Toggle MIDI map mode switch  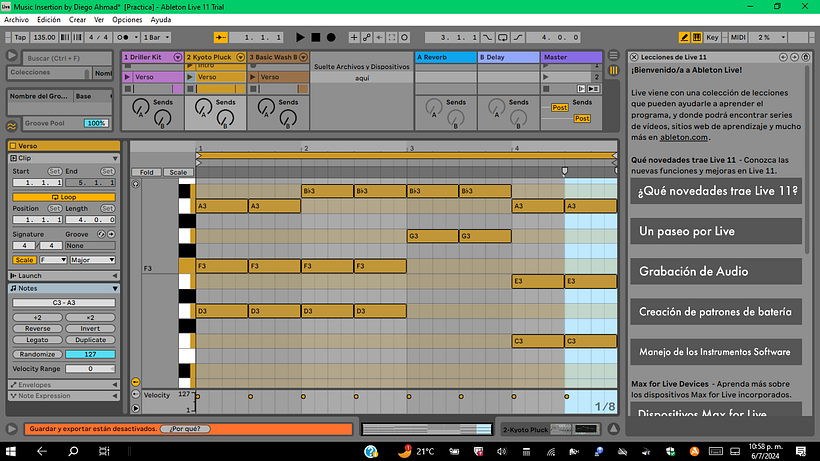click(x=738, y=37)
